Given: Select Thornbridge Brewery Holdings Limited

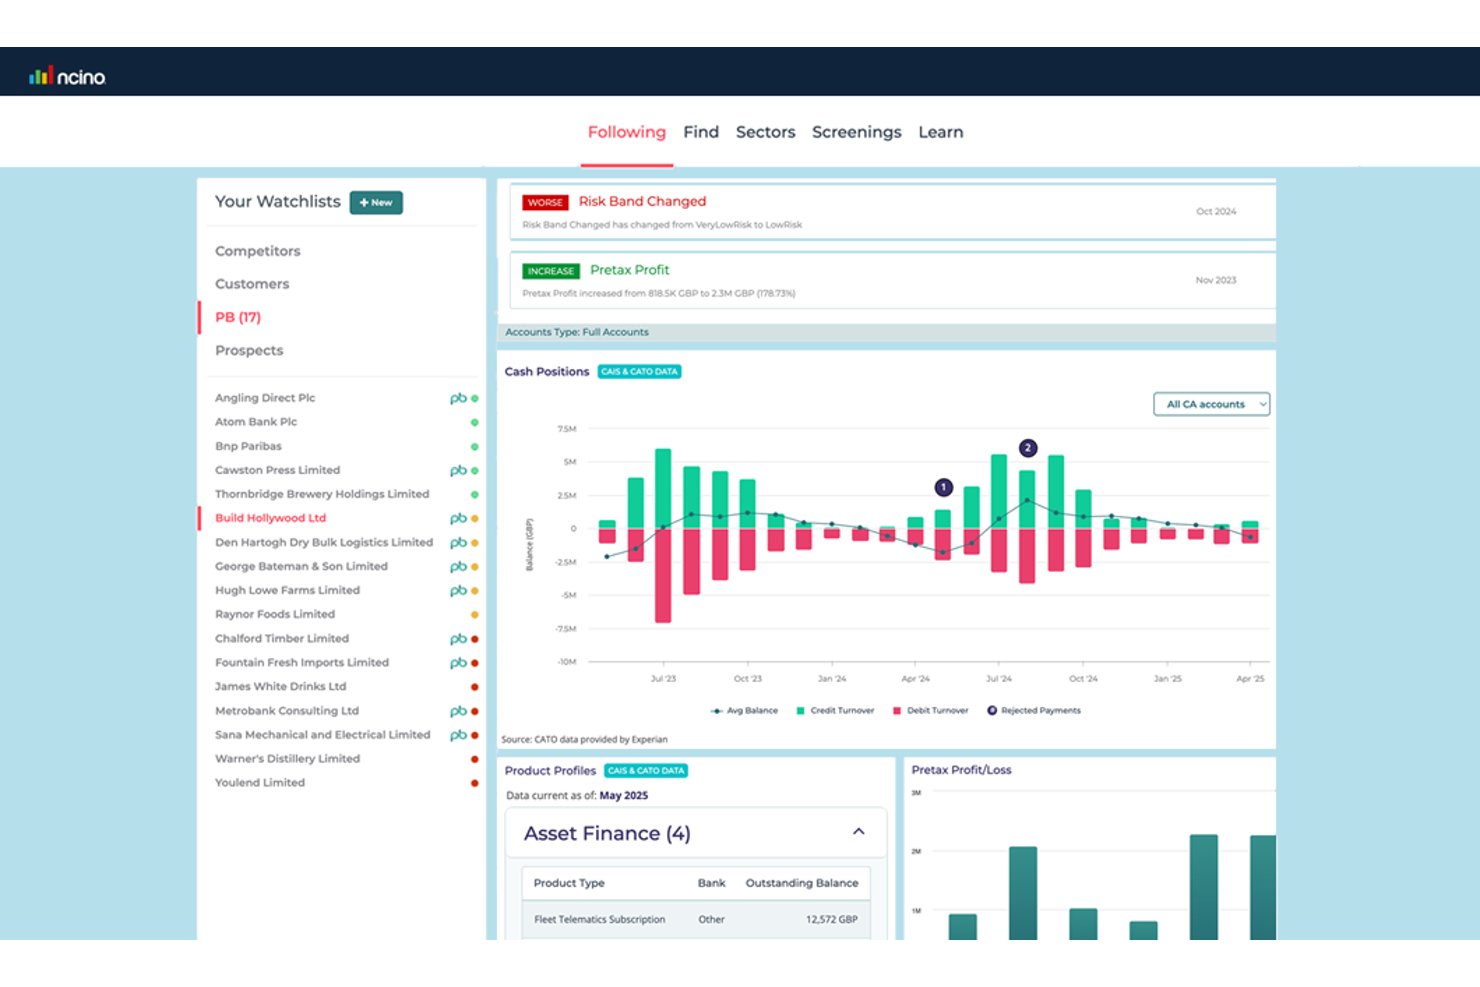Looking at the screenshot, I should 322,494.
